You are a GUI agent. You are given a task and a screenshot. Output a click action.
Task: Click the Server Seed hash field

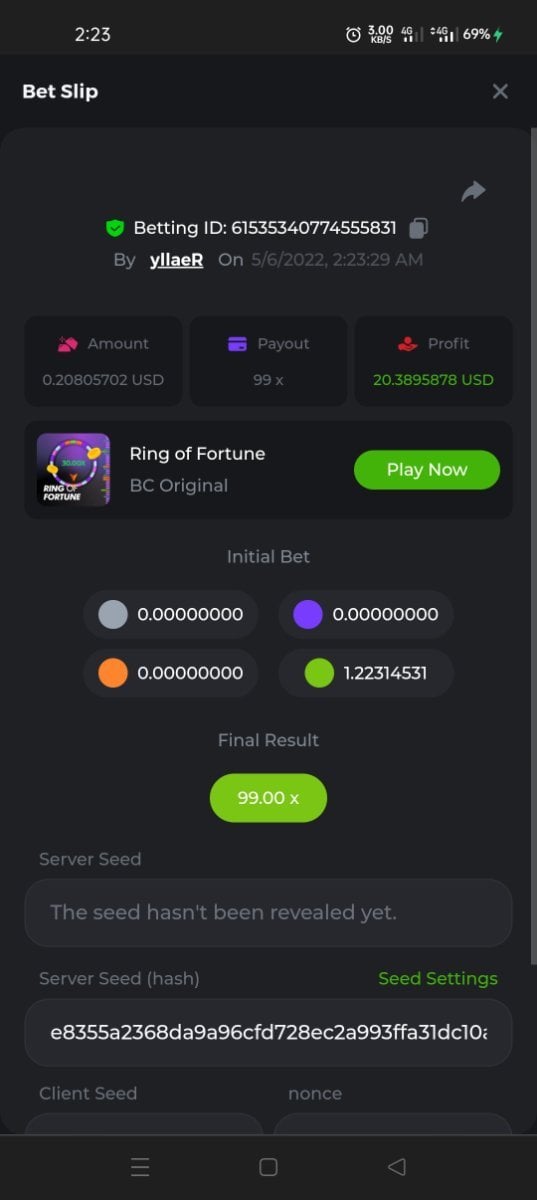[x=268, y=1032]
